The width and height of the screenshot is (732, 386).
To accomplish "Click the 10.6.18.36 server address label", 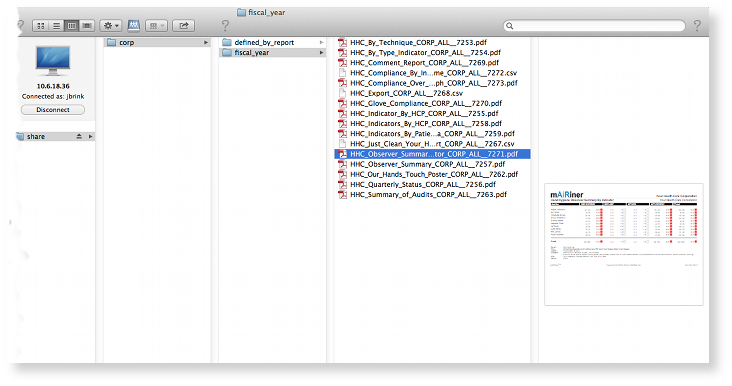I will (x=53, y=86).
